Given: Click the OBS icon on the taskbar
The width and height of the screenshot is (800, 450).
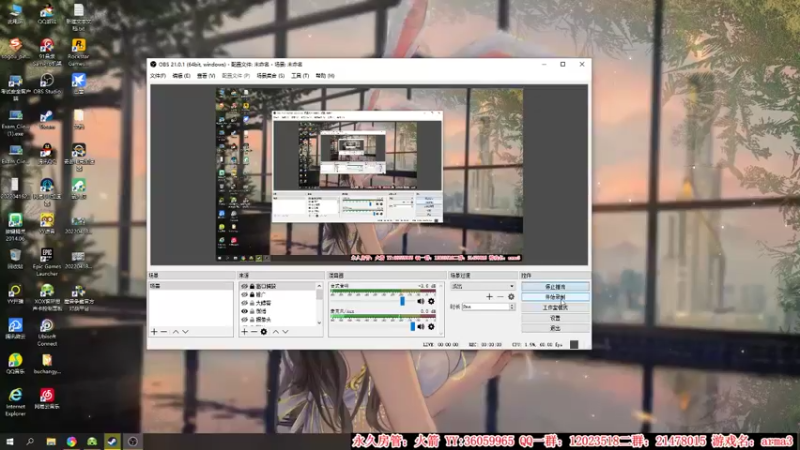Looking at the screenshot, I should click(x=133, y=441).
